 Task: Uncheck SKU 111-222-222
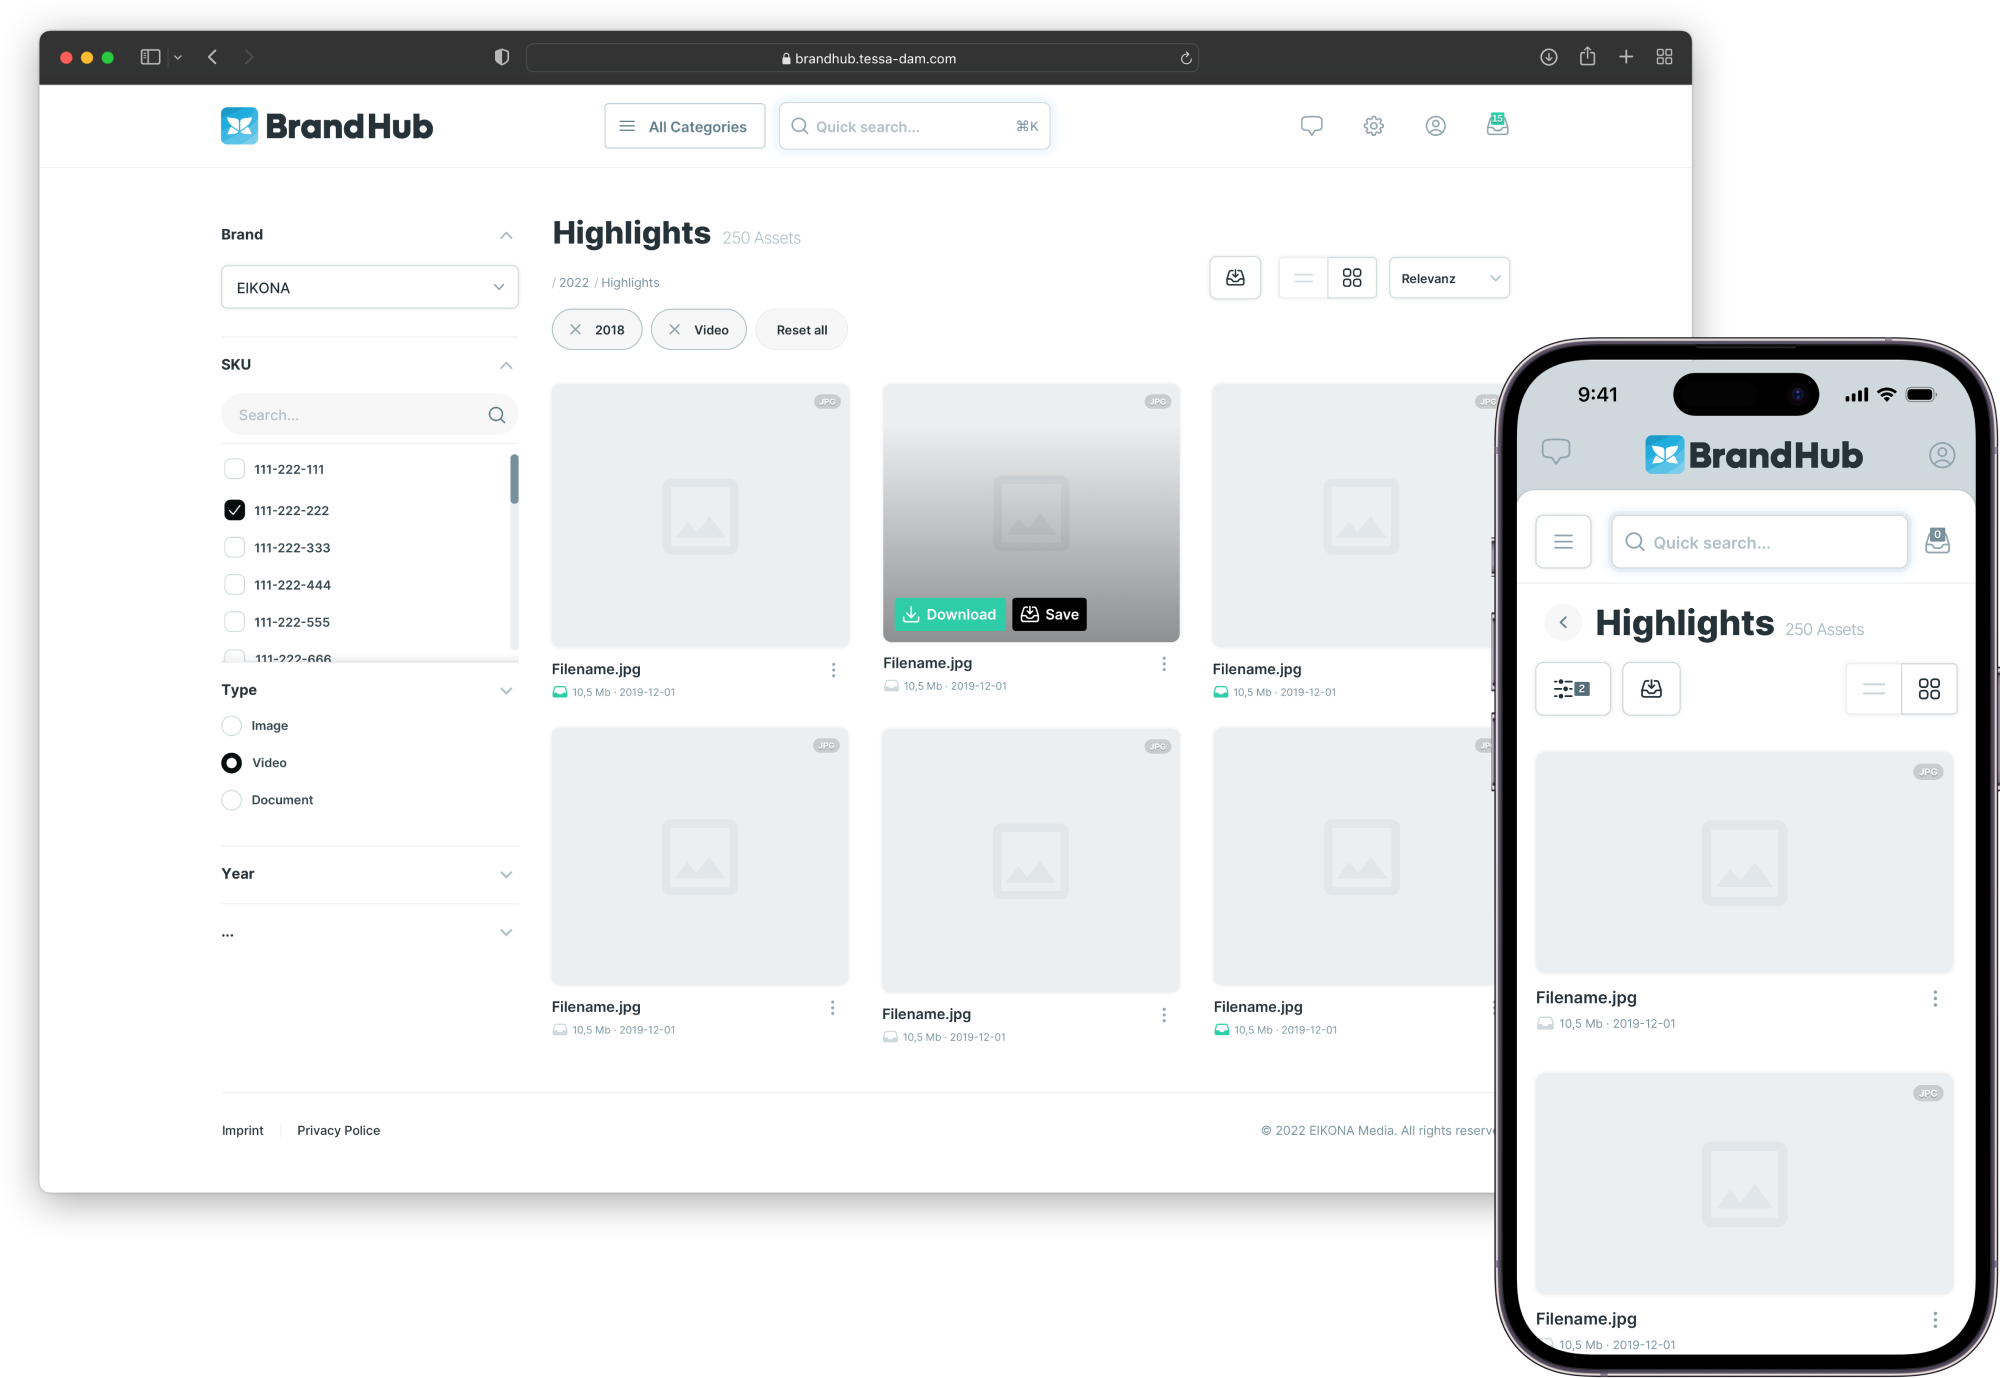pyautogui.click(x=234, y=510)
